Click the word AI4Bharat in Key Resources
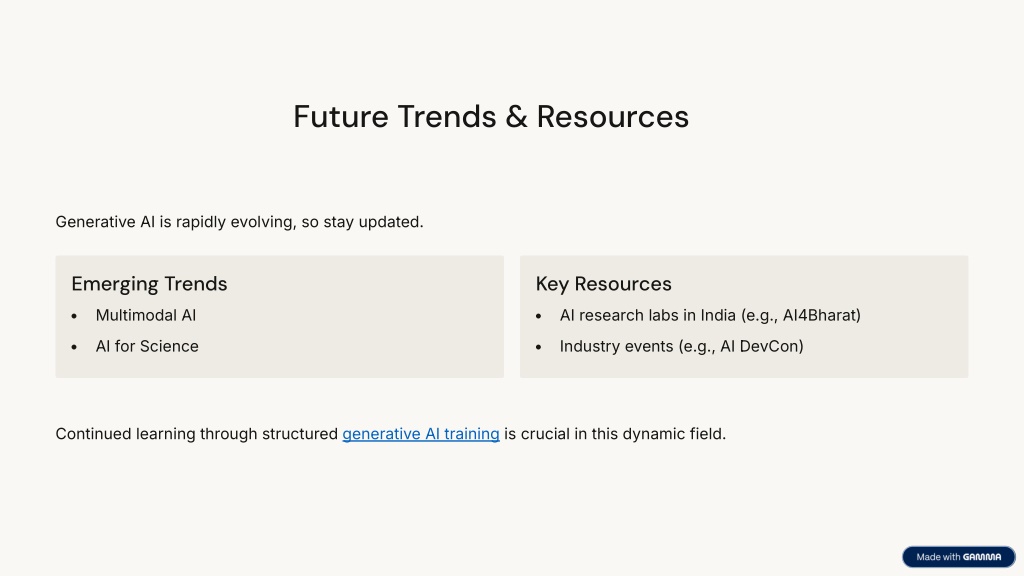The image size is (1024, 576). pos(819,315)
